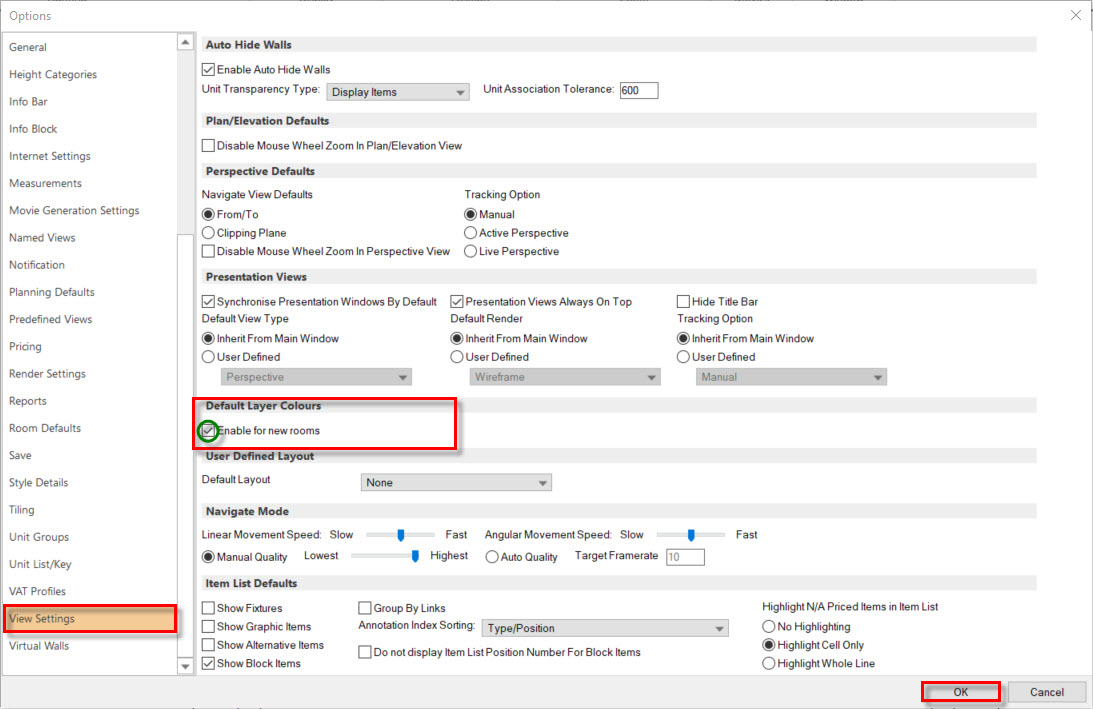Screen dimensions: 1093x709
Task: Open the Unit Transparency Type dropdown
Action: pos(397,90)
